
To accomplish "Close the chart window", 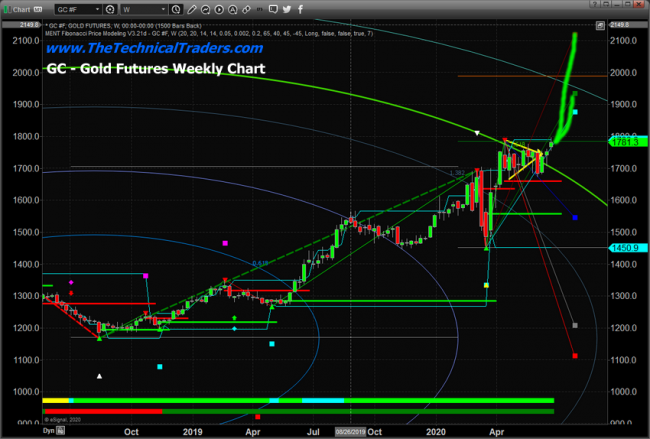I will click(638, 4).
